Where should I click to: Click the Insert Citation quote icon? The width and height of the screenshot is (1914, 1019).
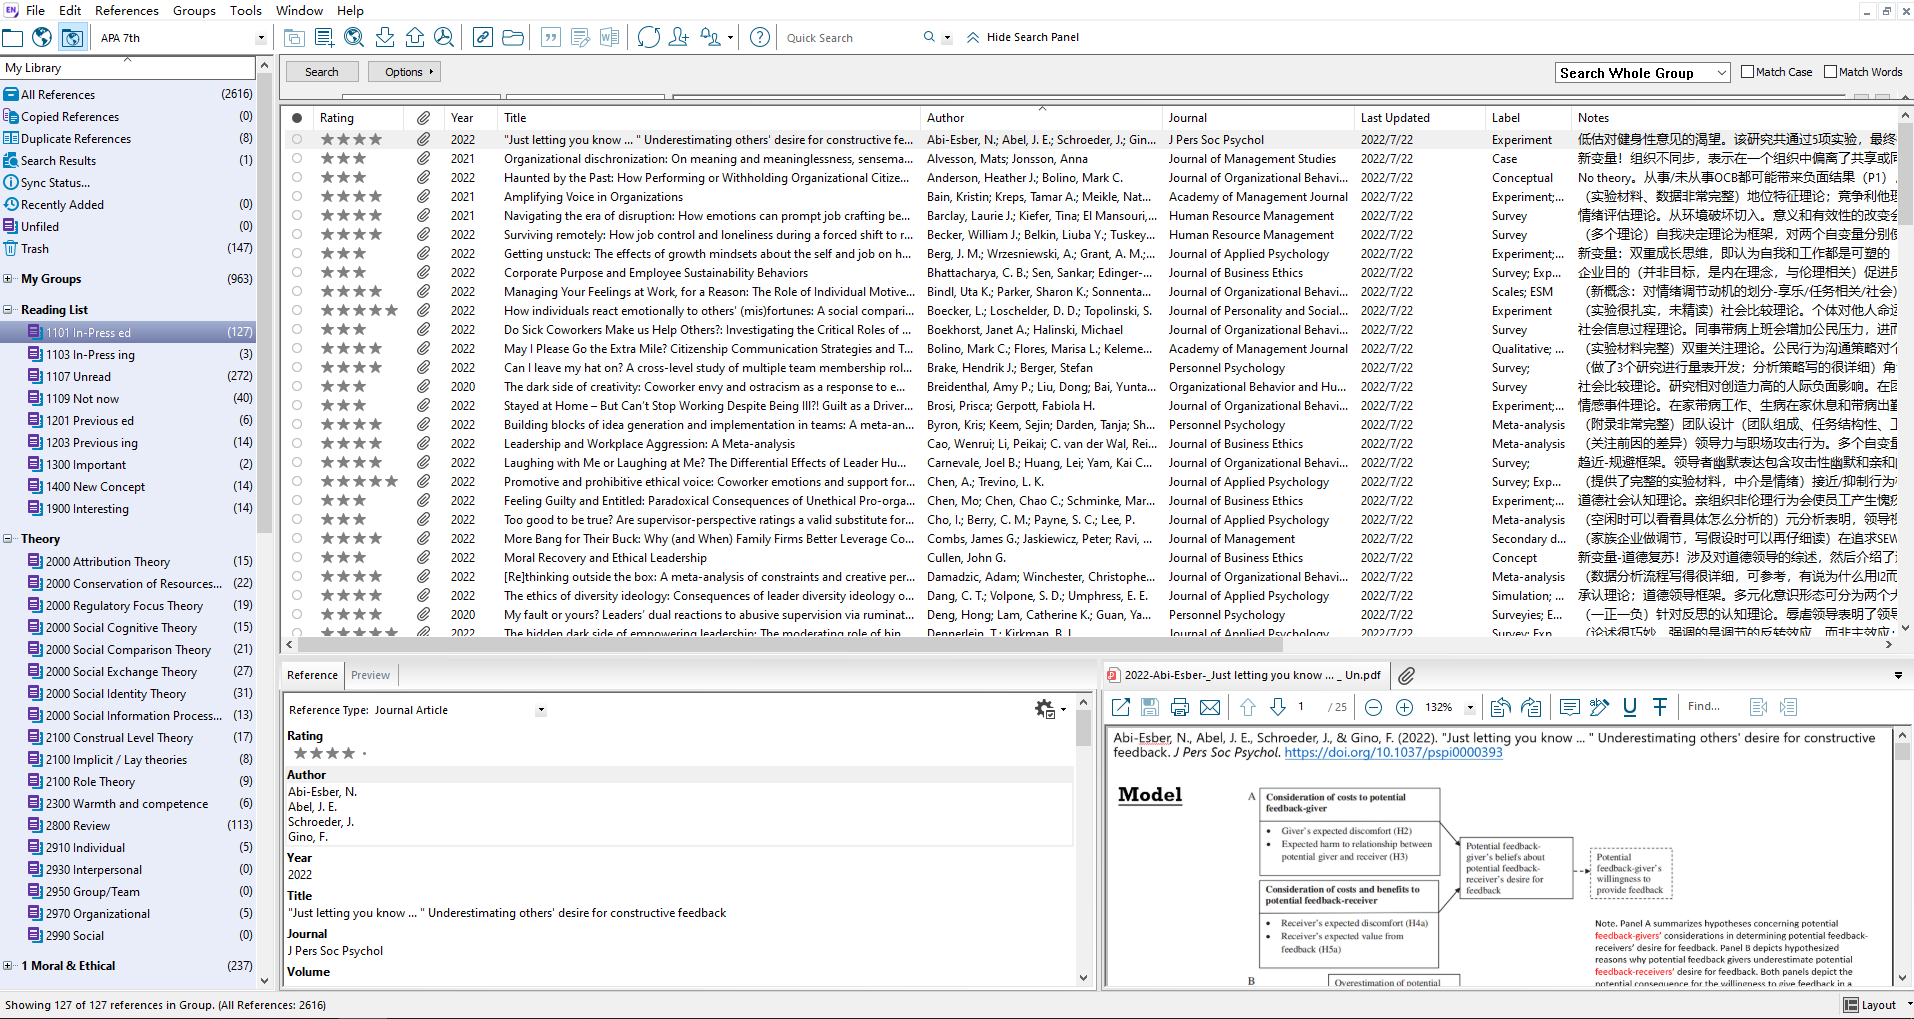point(550,38)
